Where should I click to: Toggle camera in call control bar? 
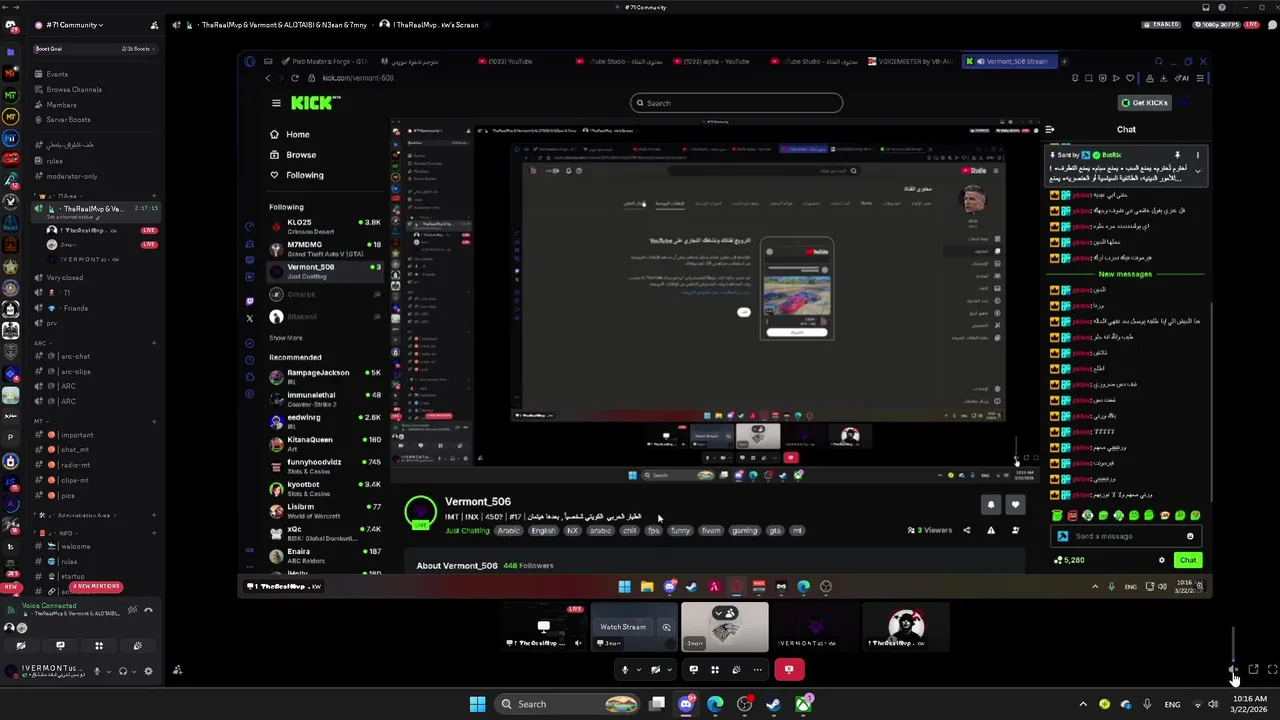click(x=655, y=670)
